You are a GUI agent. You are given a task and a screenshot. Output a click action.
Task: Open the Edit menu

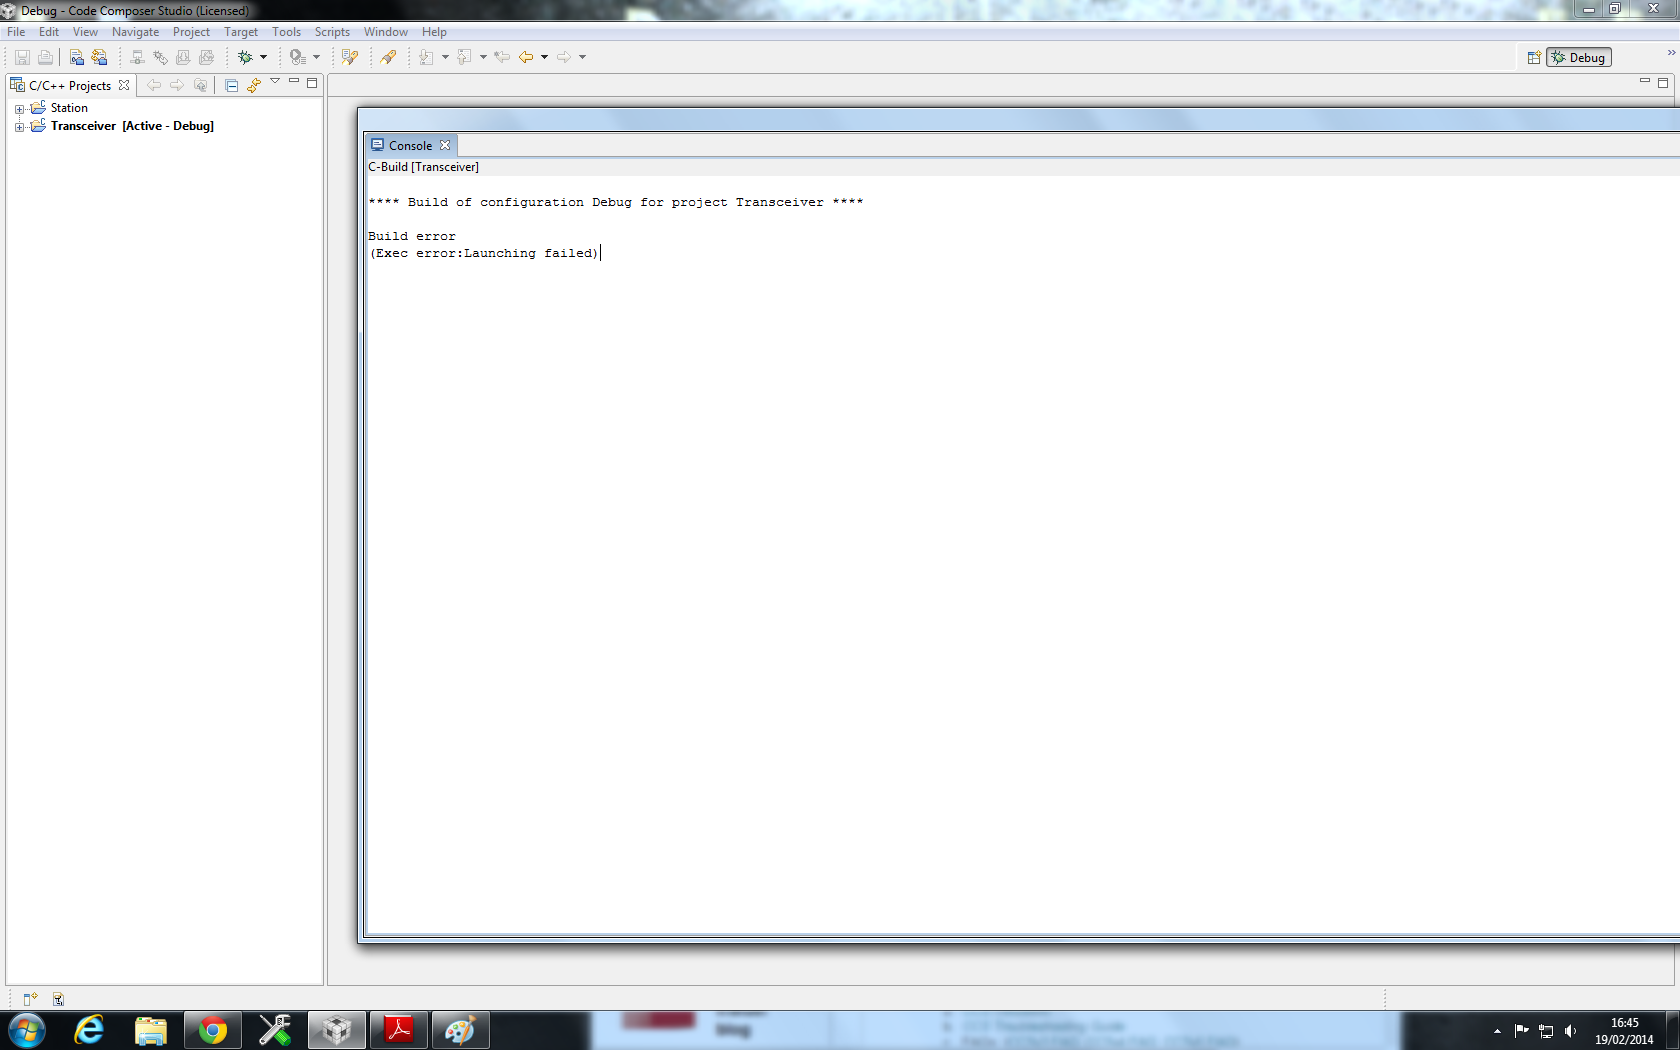[49, 32]
